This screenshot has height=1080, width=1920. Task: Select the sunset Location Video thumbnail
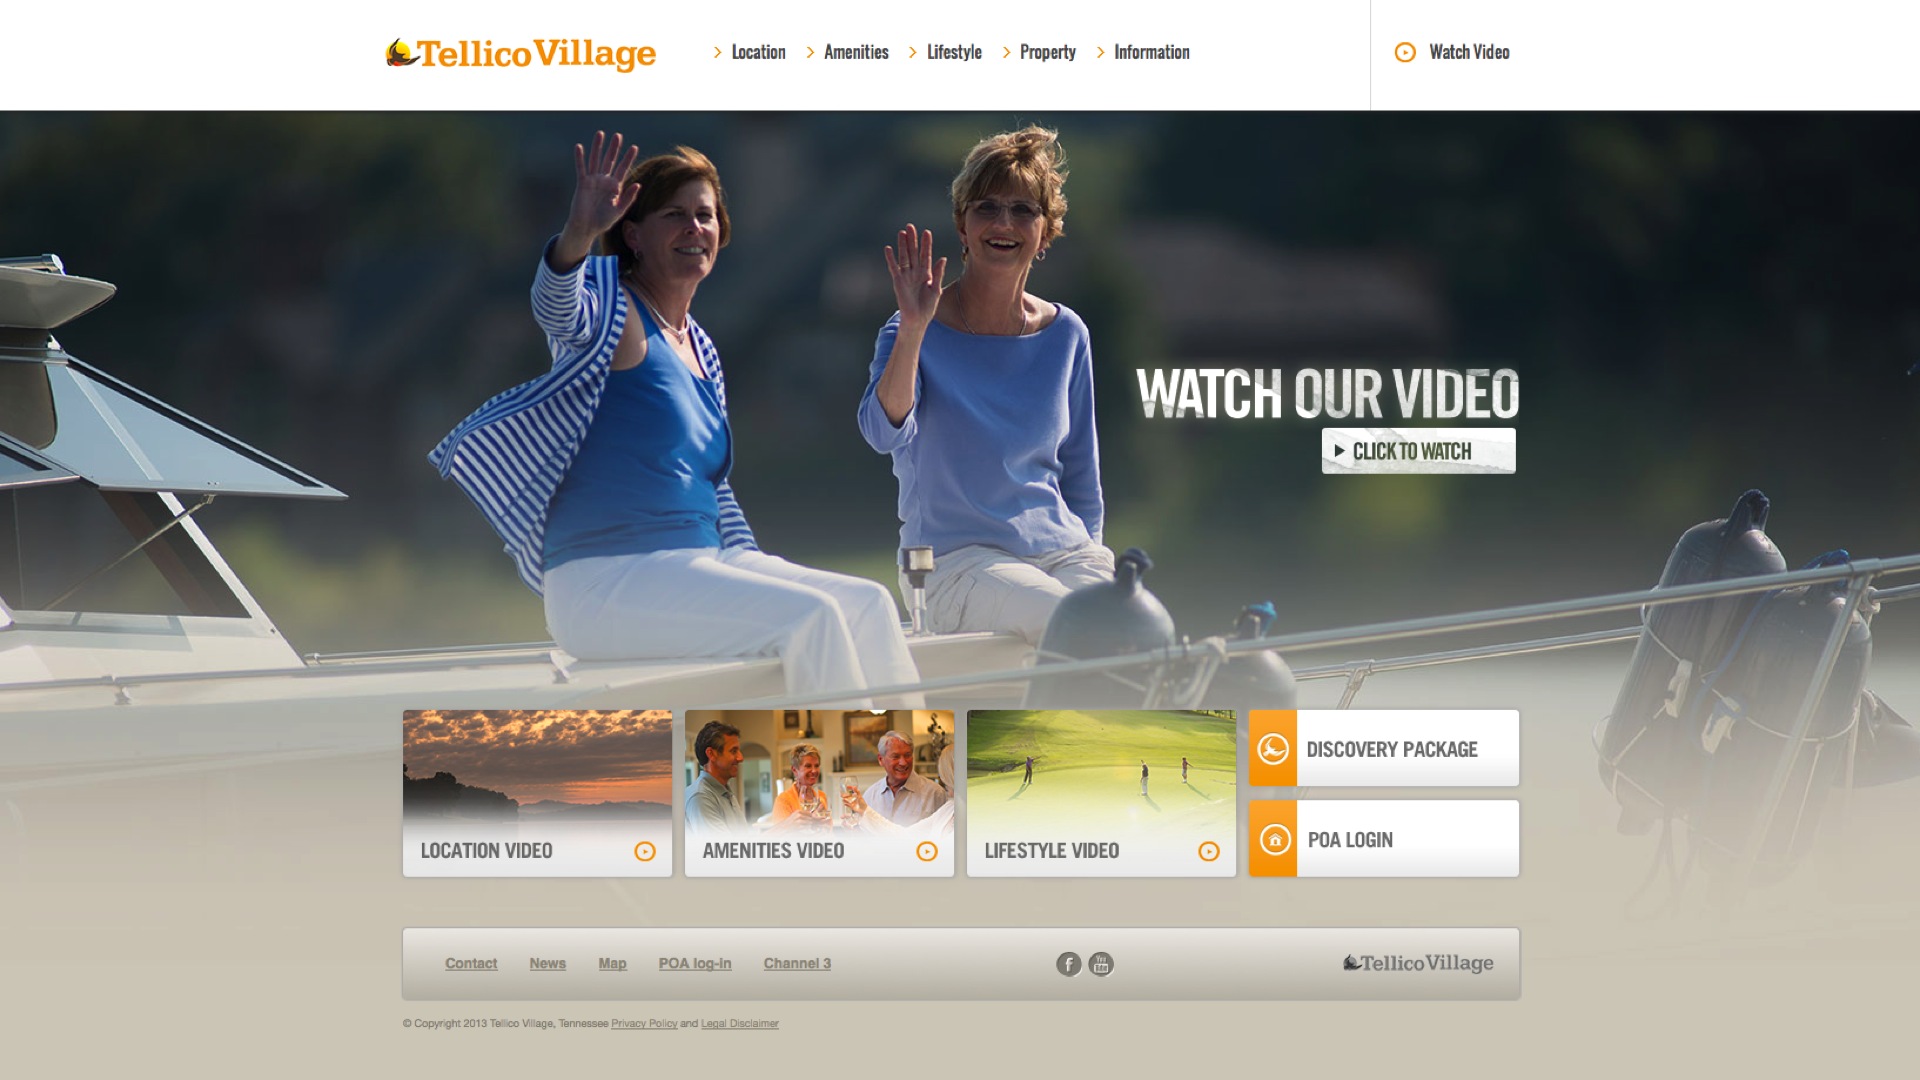[x=537, y=765]
